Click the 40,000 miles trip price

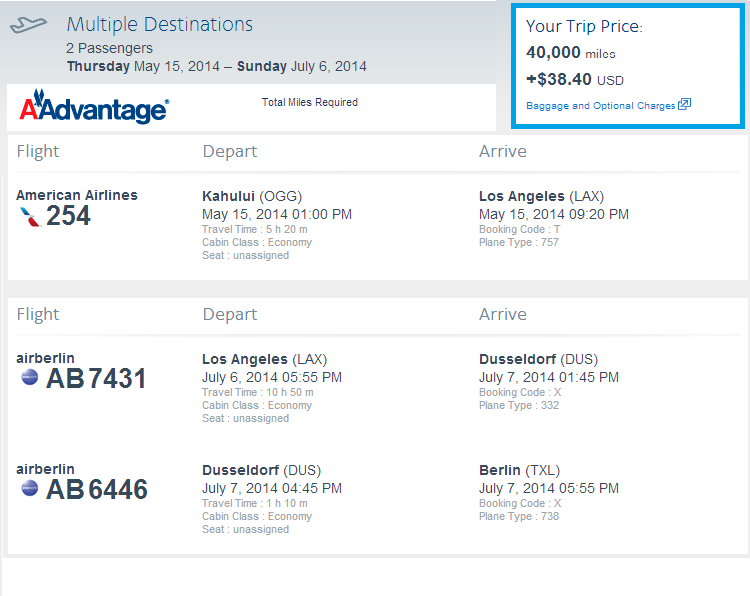pos(571,52)
